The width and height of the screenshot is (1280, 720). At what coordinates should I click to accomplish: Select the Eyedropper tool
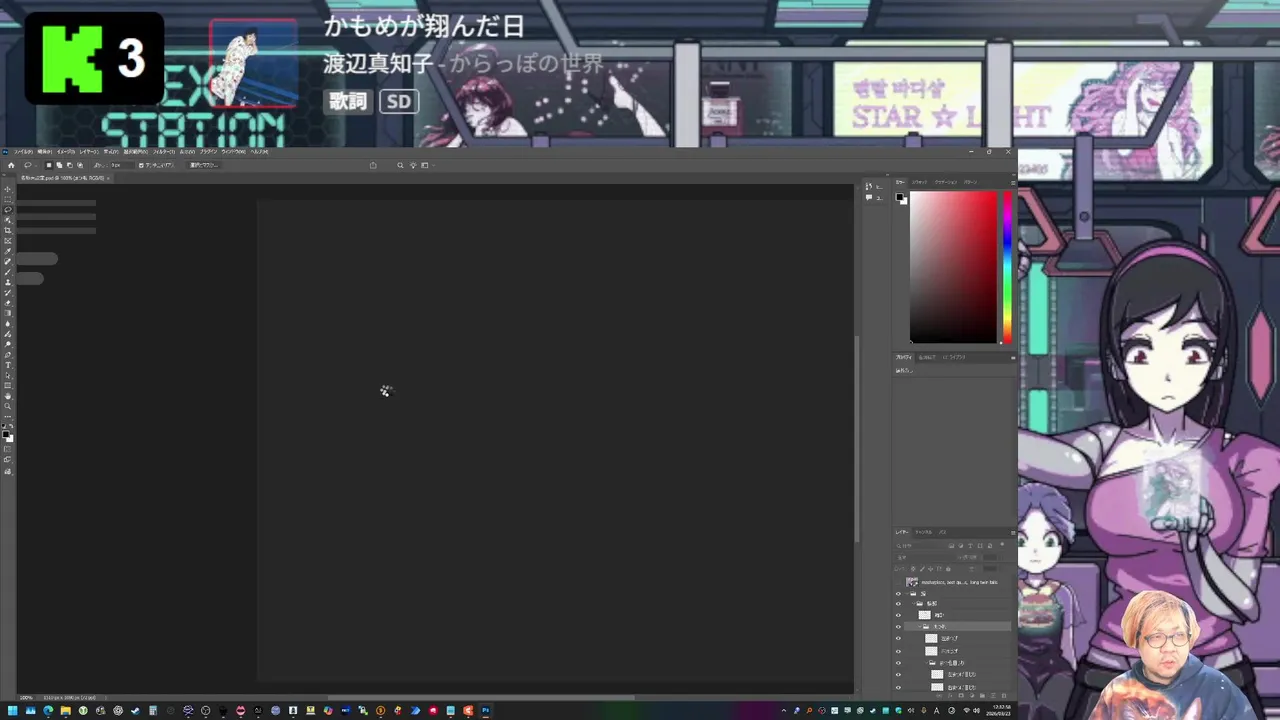[8, 252]
